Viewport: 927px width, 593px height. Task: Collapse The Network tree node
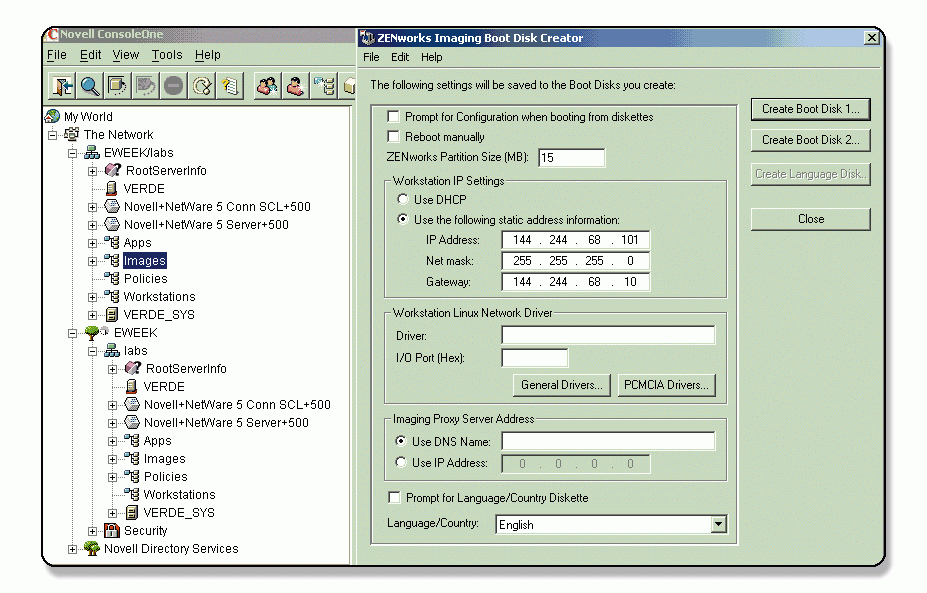click(53, 135)
